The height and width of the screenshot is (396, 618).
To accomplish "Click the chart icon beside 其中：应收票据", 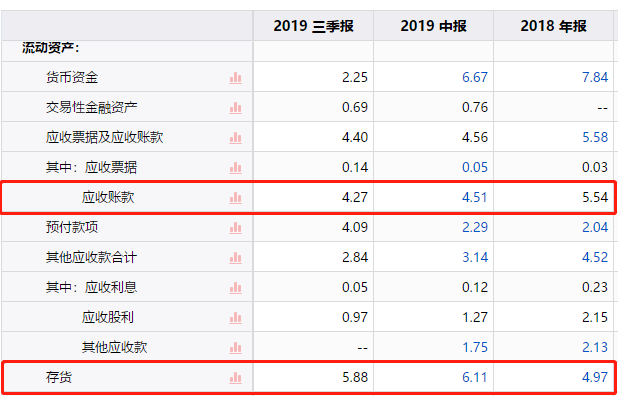I will pos(235,168).
